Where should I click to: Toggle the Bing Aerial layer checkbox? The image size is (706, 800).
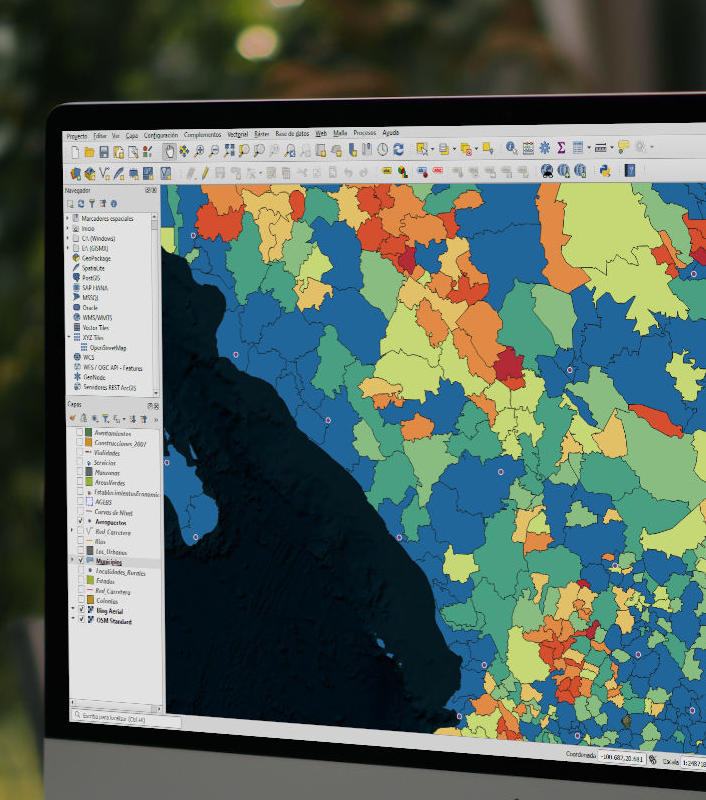click(x=81, y=609)
